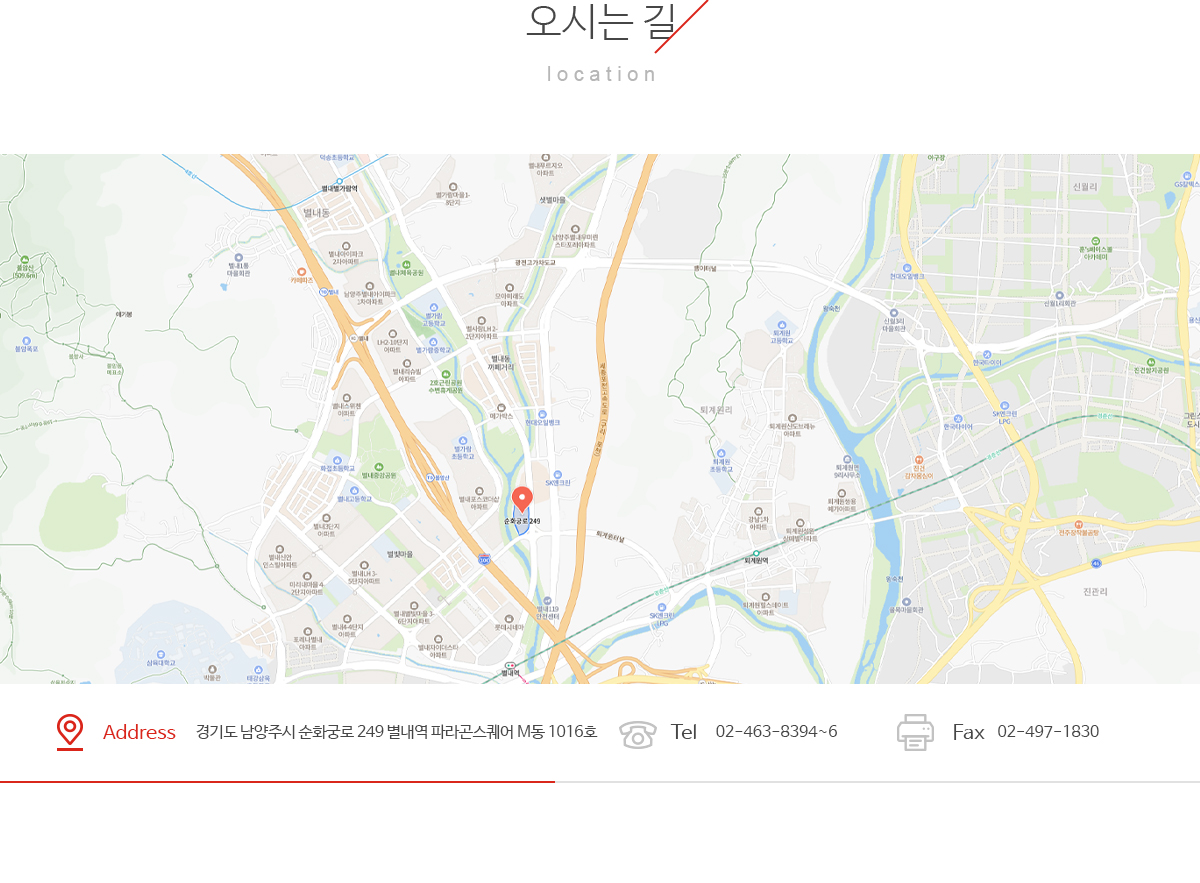This screenshot has height=883, width=1200.
Task: Click the 별내포스코더샵아파트 apartment icon
Action: (479, 490)
